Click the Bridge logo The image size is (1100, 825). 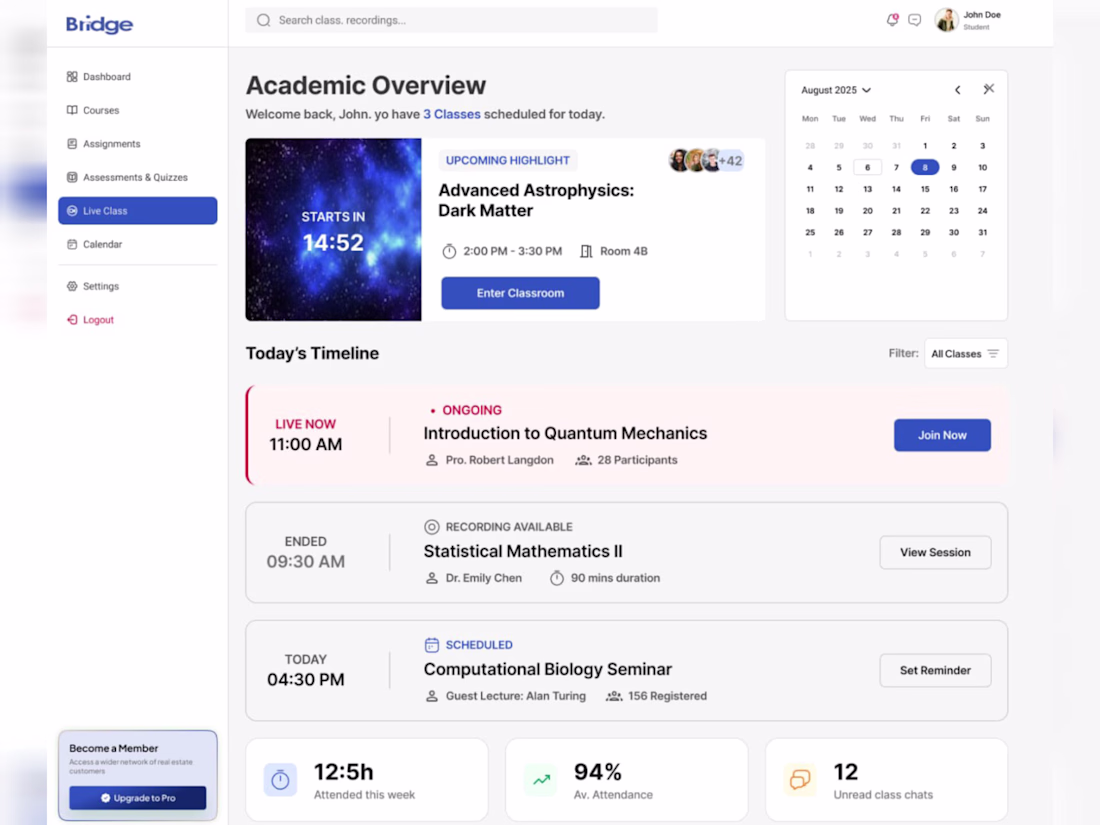tap(100, 25)
